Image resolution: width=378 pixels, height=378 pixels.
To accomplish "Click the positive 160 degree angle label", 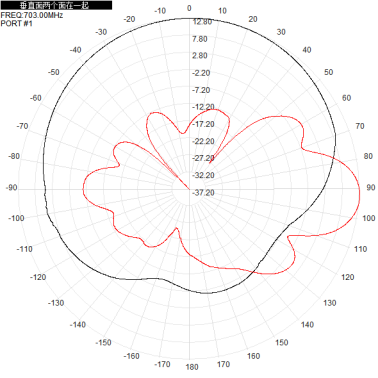I will tap(253, 356).
